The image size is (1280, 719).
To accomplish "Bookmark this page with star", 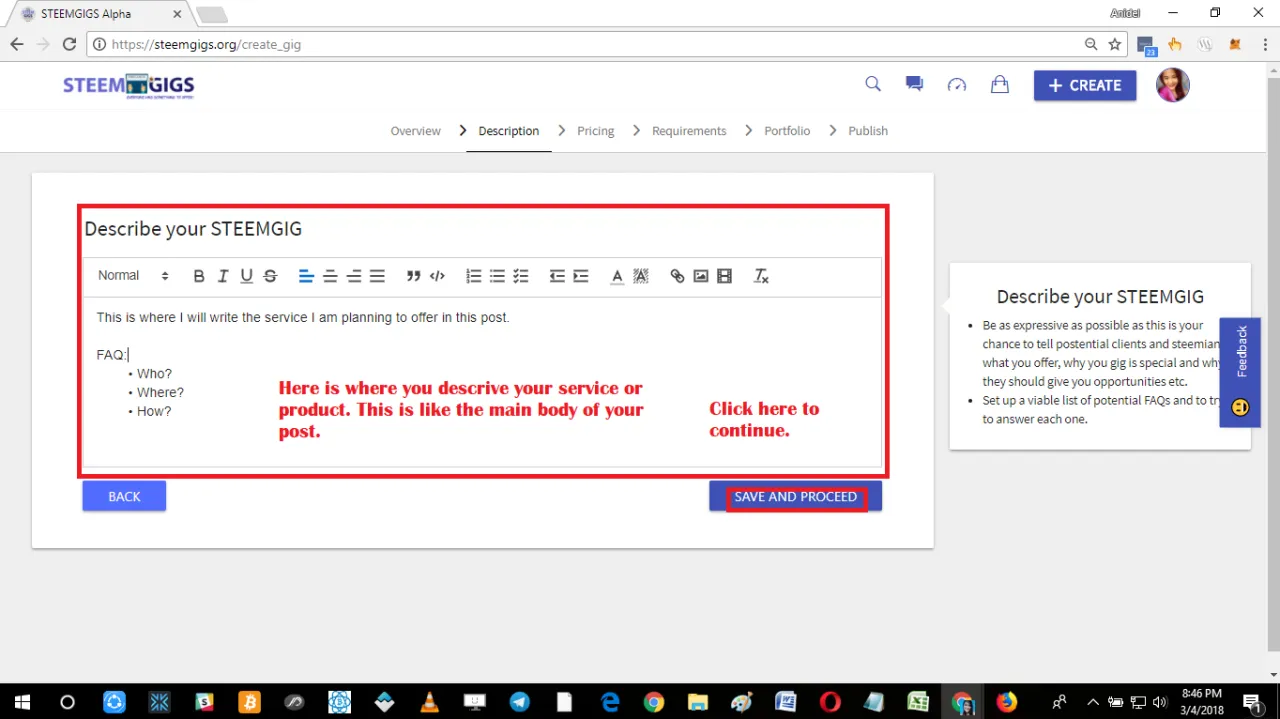I will (x=1115, y=44).
